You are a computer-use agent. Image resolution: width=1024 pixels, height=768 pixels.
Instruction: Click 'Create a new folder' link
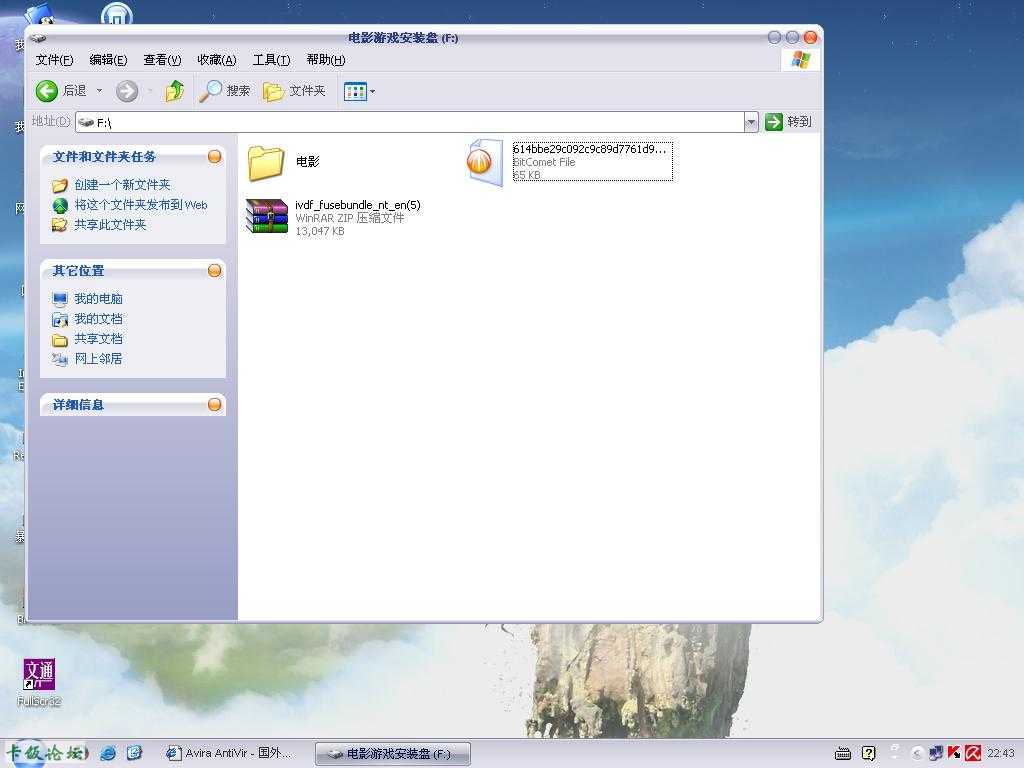coord(122,185)
